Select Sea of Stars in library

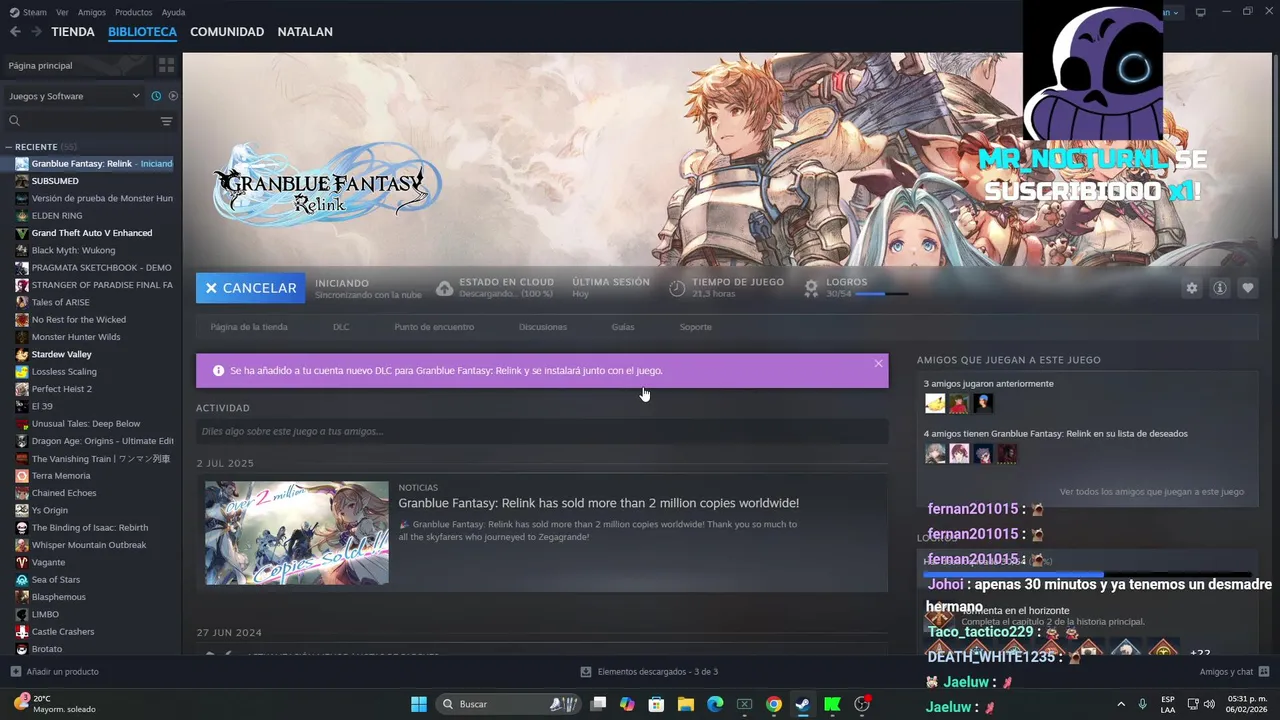(56, 580)
